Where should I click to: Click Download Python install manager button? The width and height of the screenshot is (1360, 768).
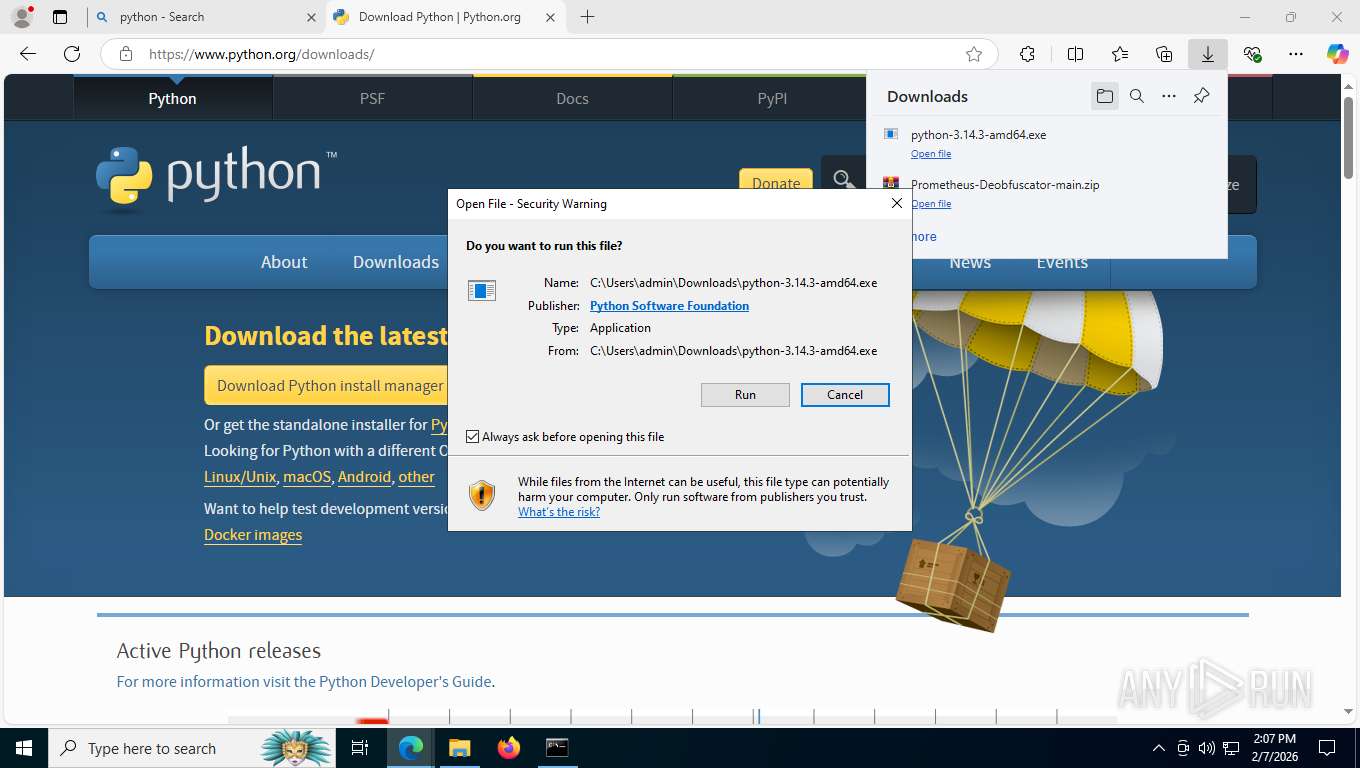326,385
